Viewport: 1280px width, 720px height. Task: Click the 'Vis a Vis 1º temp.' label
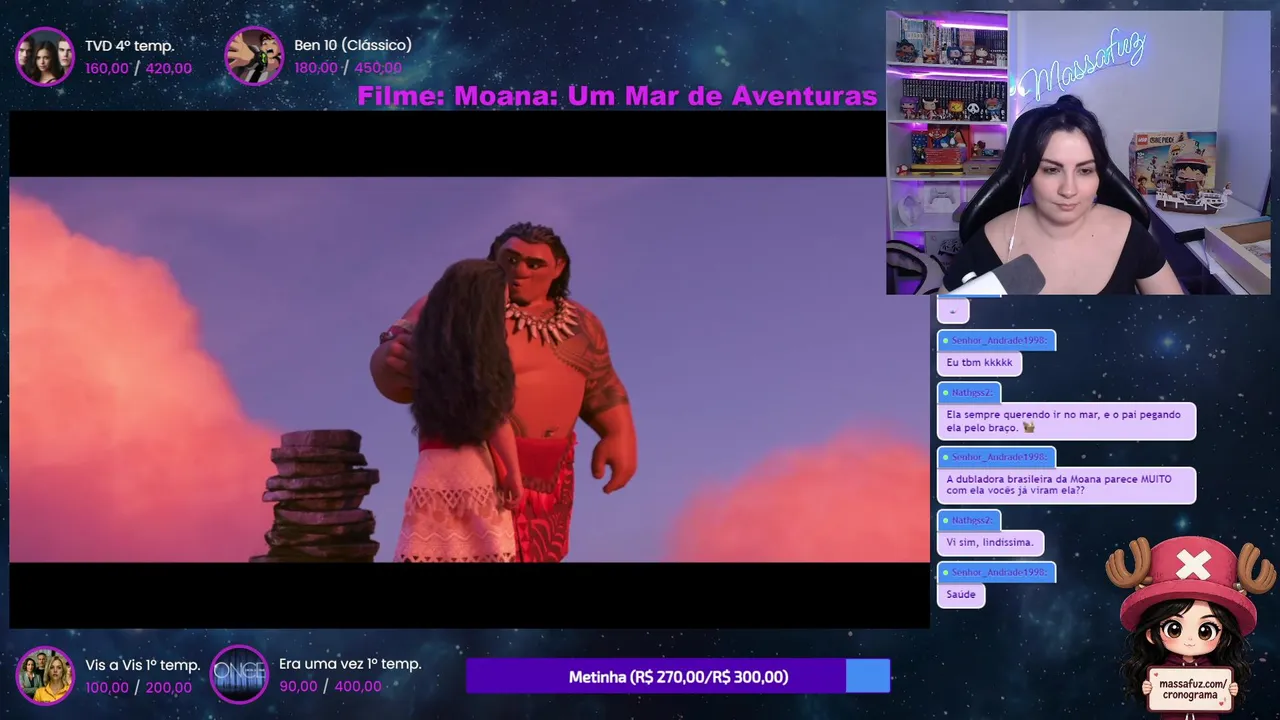[x=142, y=665]
